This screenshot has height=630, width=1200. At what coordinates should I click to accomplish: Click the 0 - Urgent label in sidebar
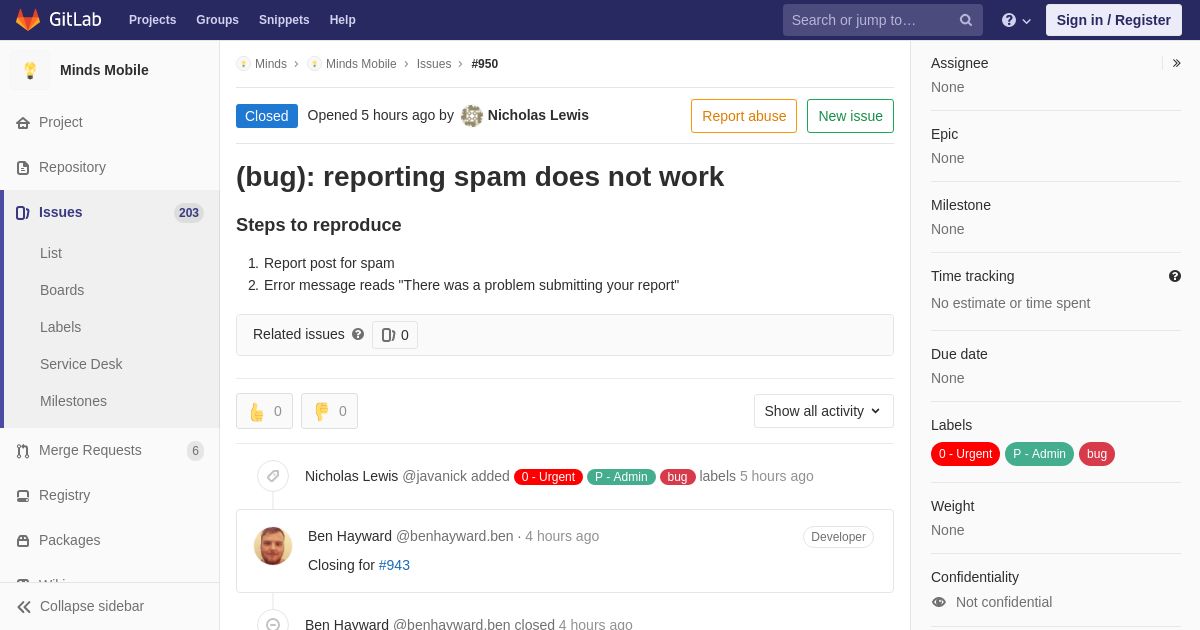[966, 454]
